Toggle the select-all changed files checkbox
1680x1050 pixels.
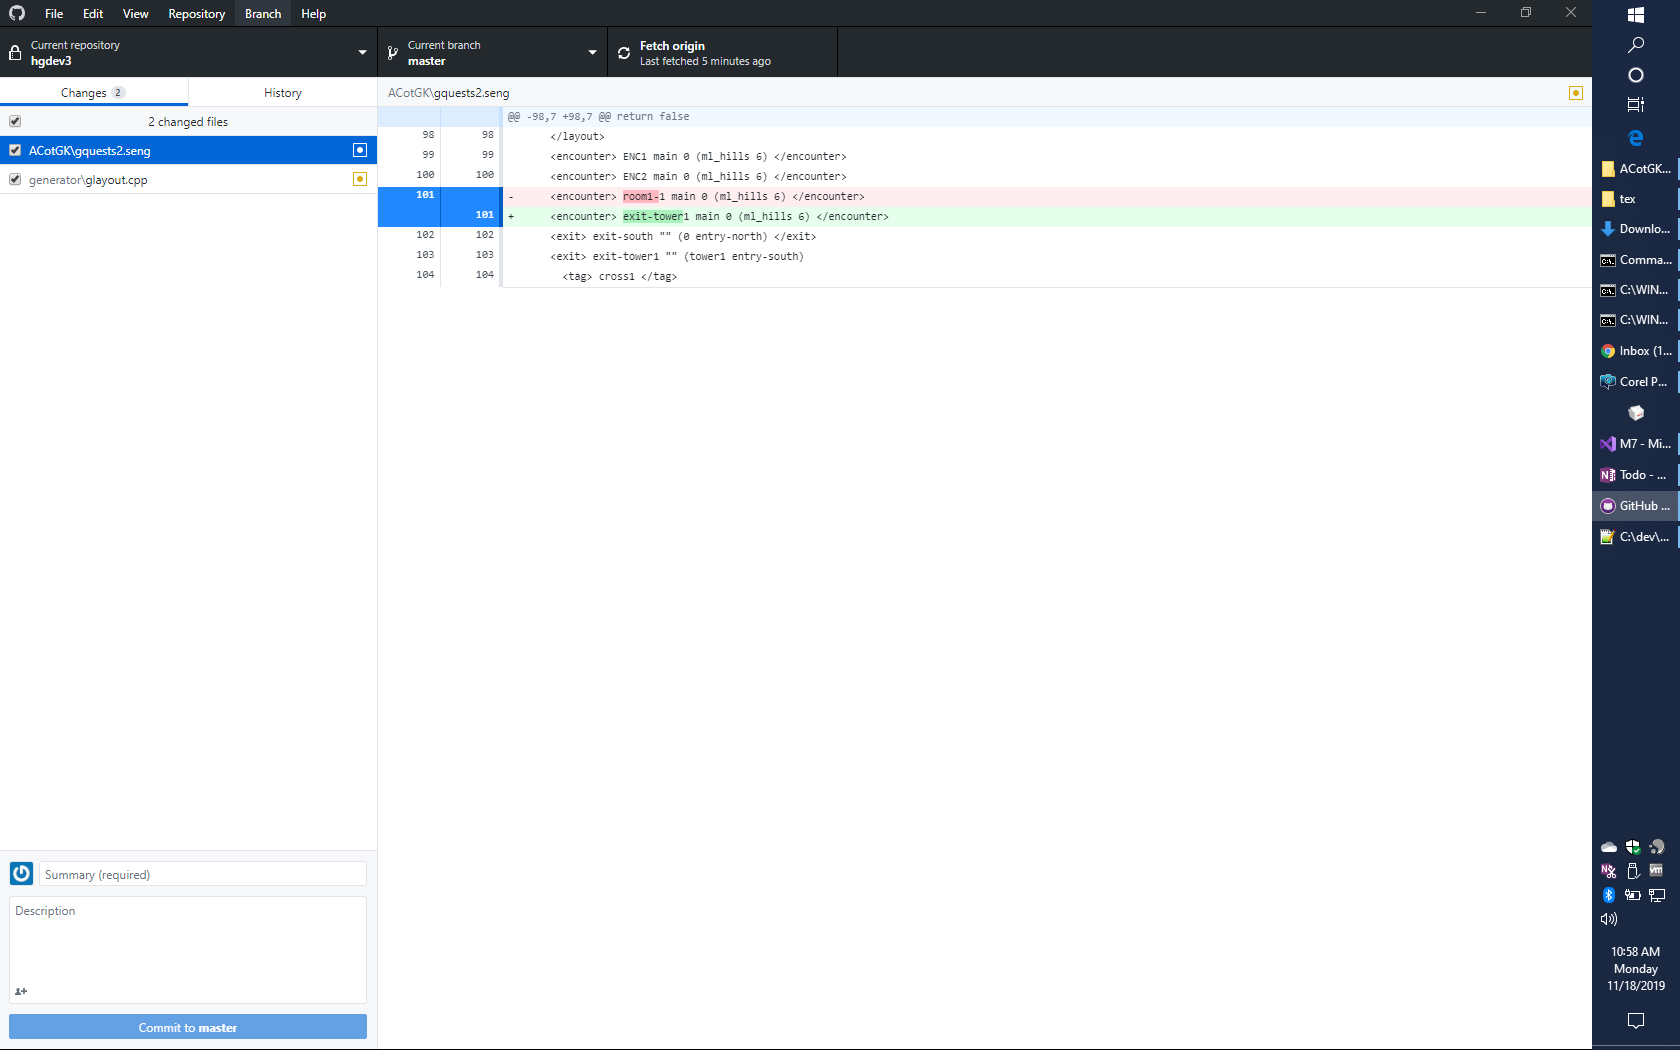tap(15, 121)
